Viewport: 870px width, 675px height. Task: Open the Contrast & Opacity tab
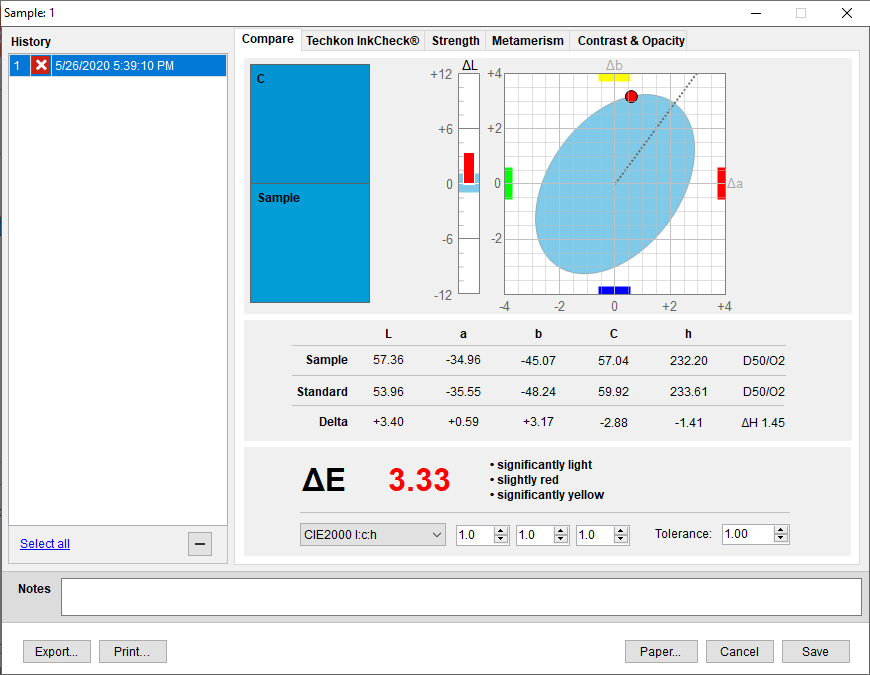[x=631, y=41]
